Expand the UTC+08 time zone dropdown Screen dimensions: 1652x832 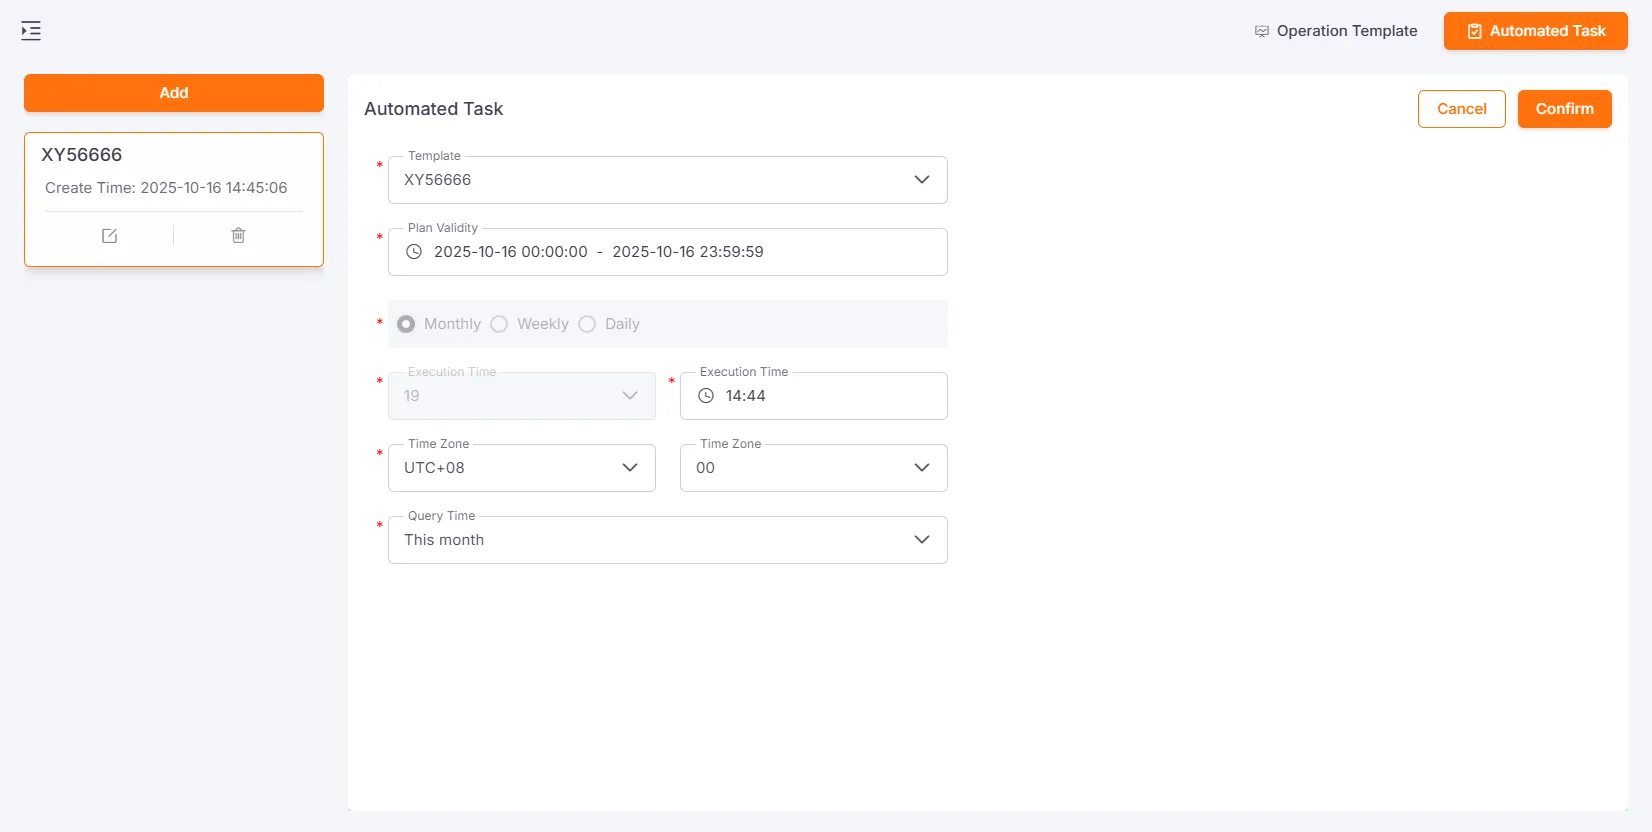pos(521,468)
